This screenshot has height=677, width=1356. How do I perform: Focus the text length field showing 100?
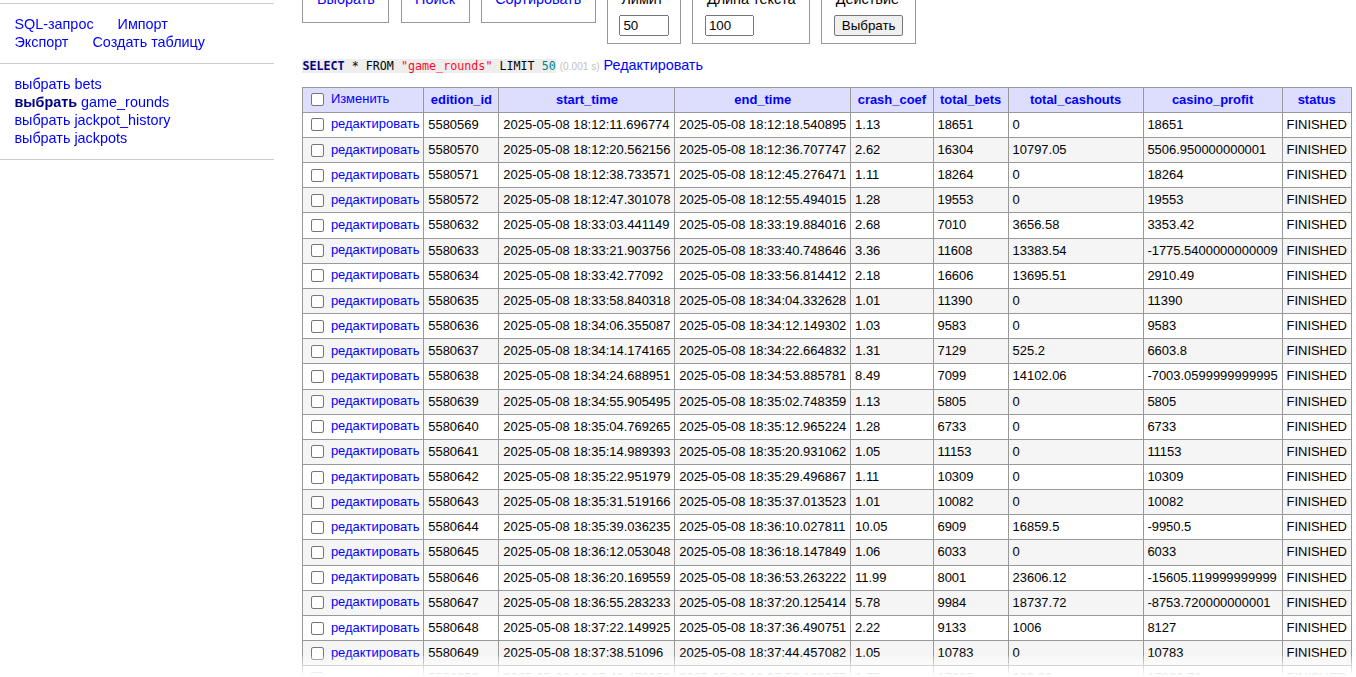[729, 26]
